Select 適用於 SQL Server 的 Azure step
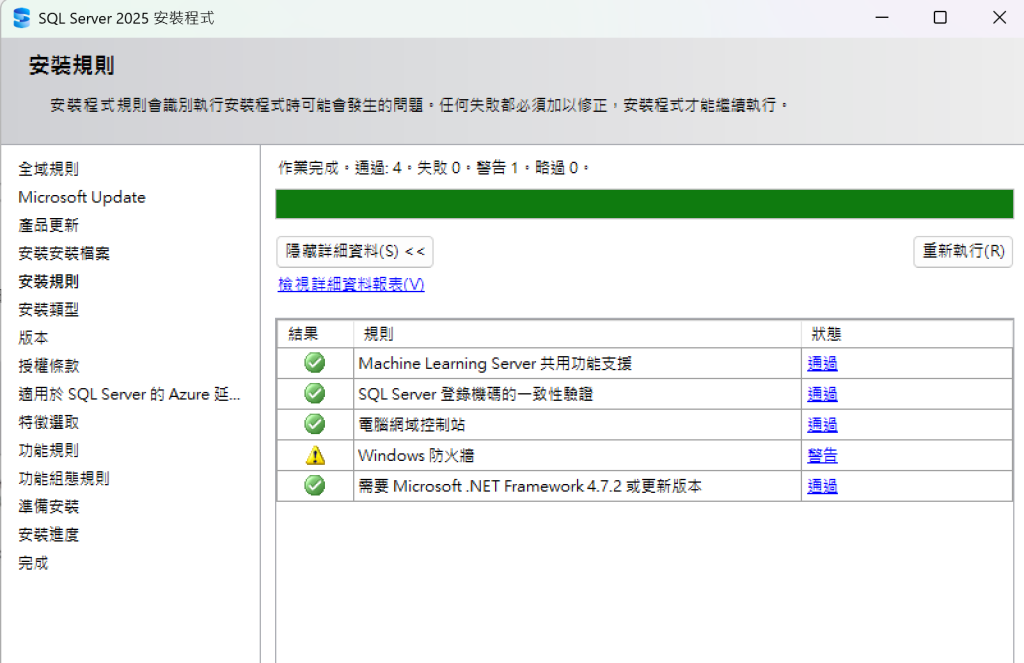Viewport: 1024px width, 663px height. pos(129,394)
